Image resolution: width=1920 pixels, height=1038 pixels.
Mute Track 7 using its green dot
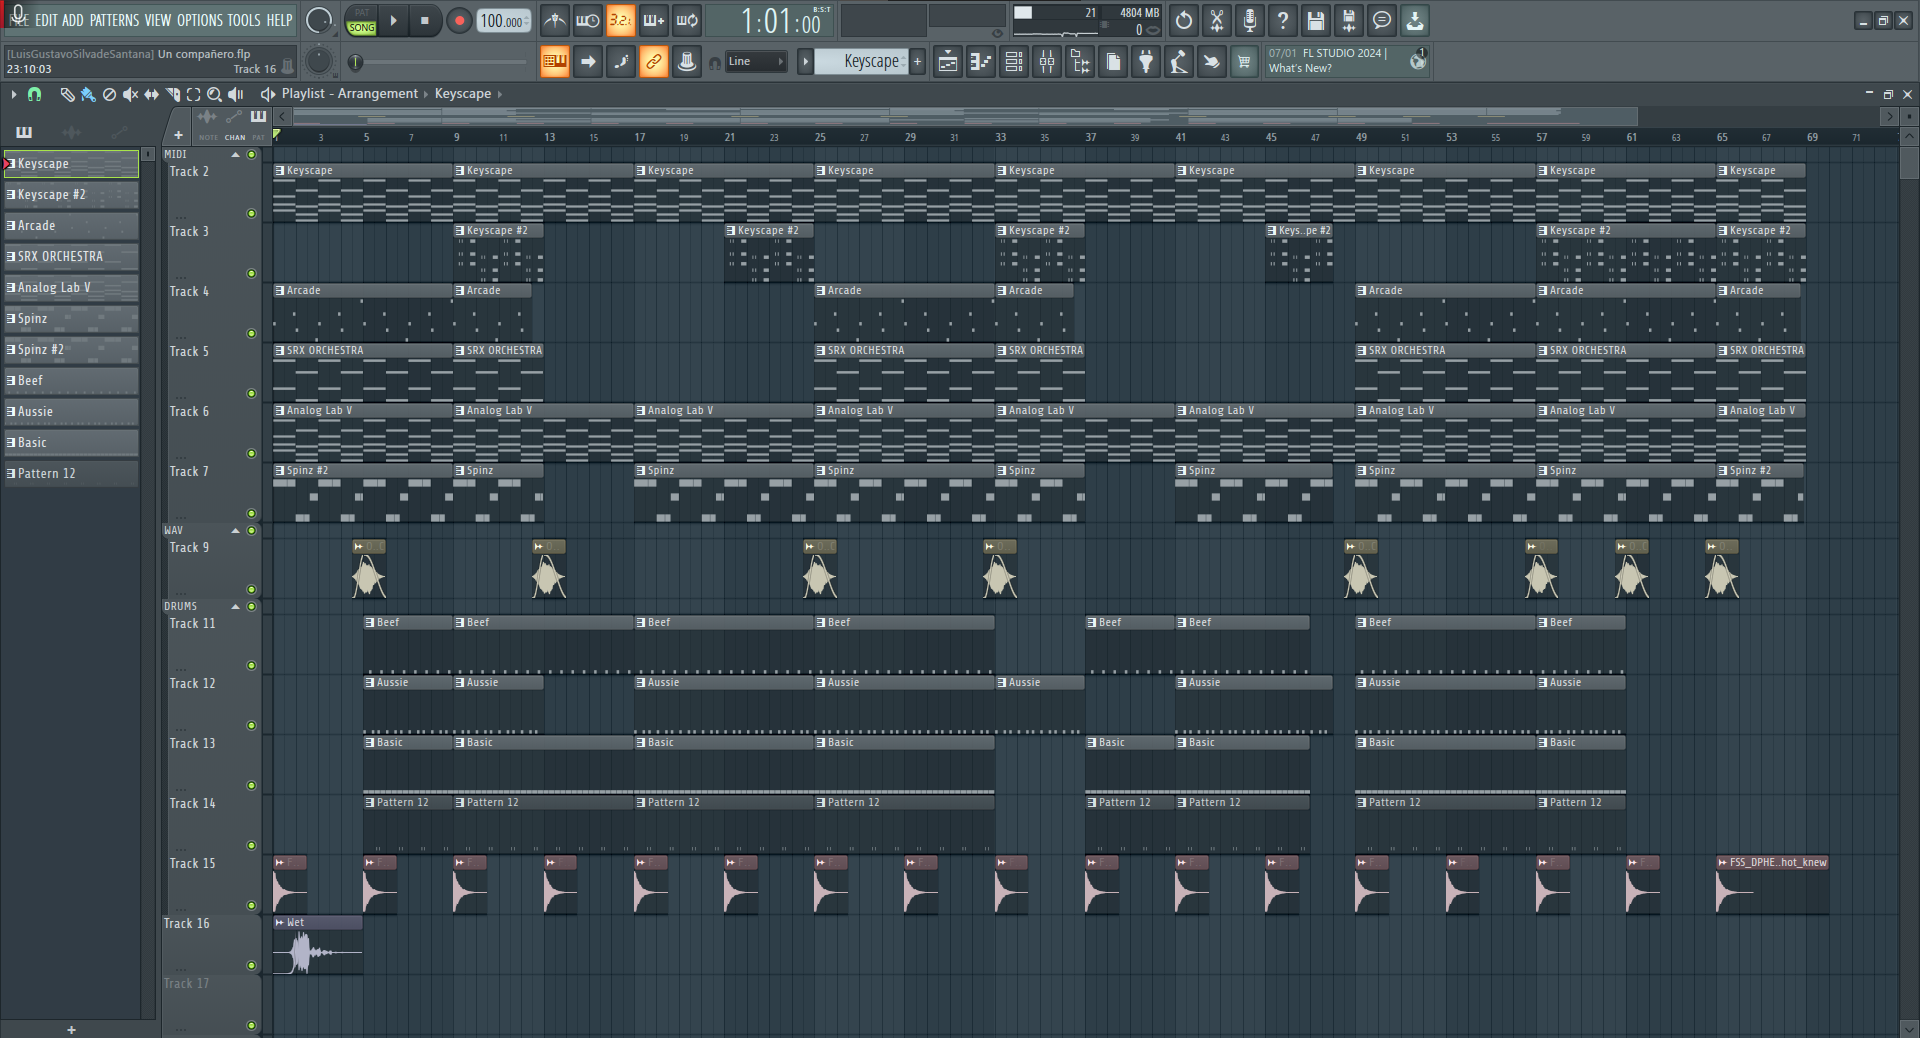251,513
